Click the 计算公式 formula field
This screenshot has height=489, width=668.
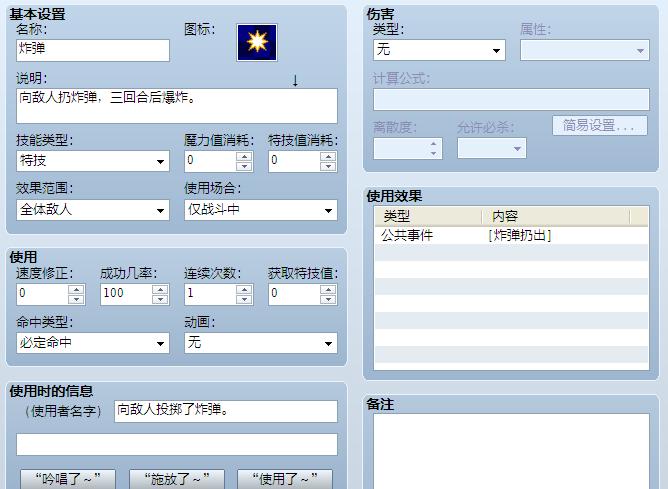pos(511,100)
